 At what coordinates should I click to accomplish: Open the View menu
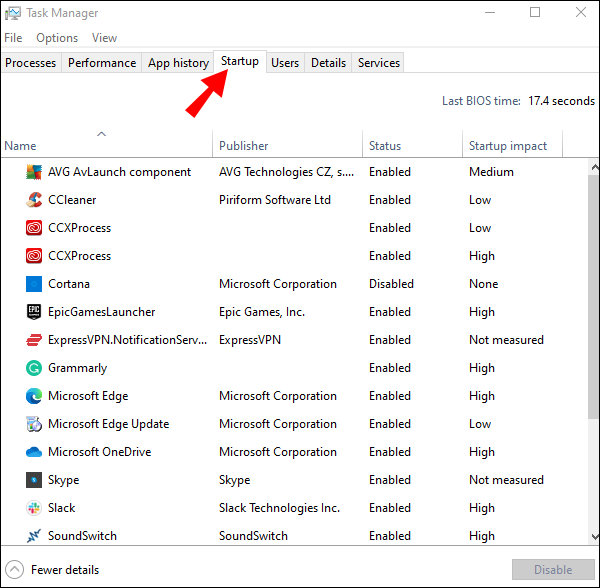104,38
